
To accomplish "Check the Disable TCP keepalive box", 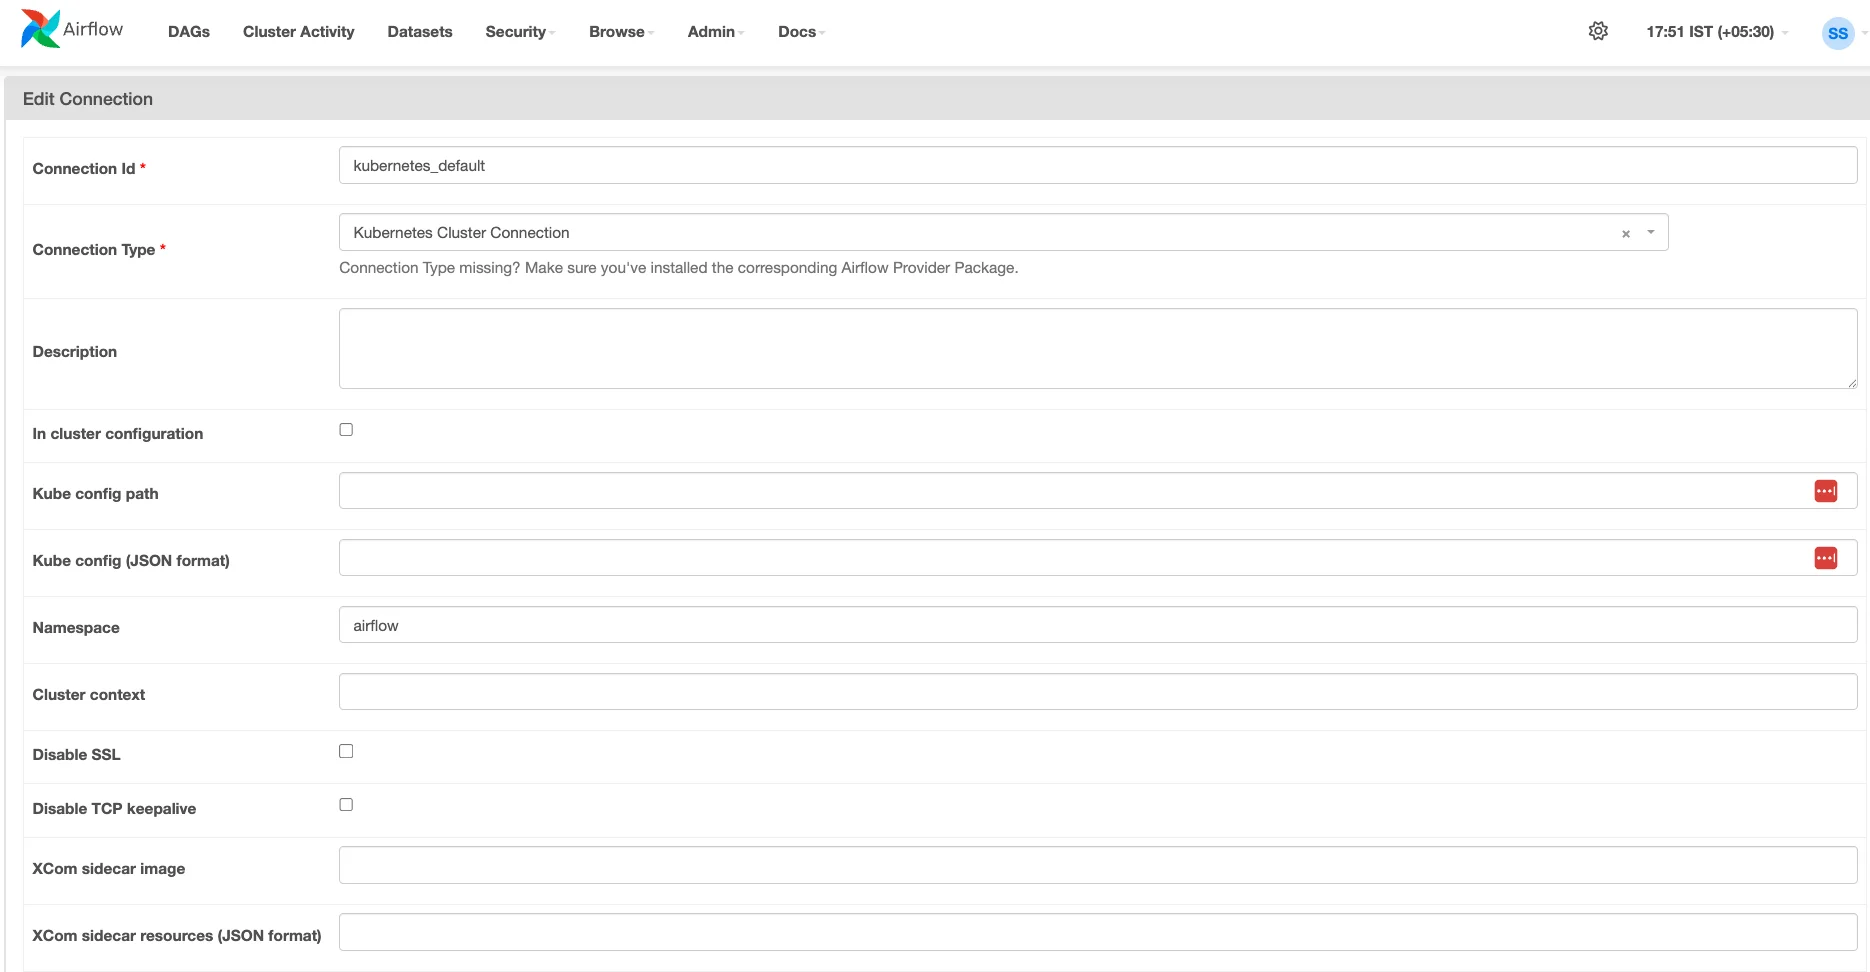I will [x=346, y=805].
